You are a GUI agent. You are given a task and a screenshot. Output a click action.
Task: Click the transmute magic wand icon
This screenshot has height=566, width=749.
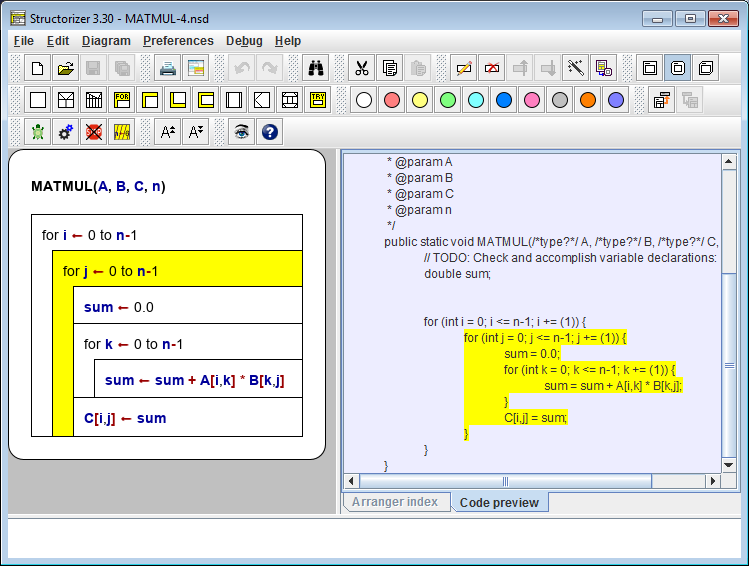[x=576, y=68]
